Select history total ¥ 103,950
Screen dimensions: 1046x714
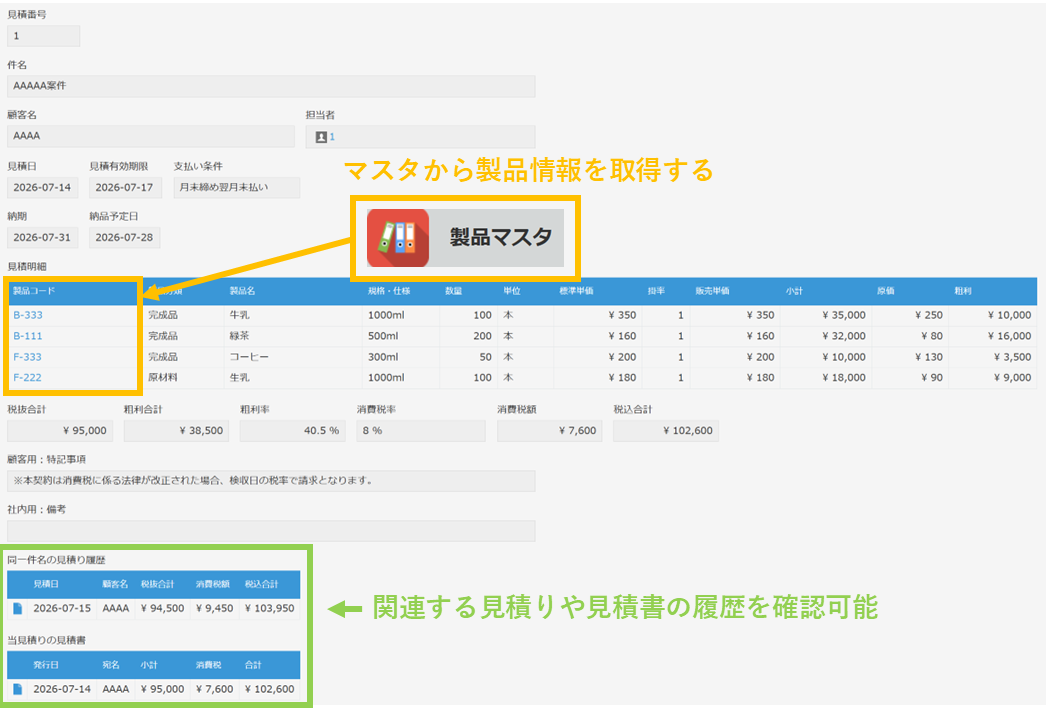click(270, 608)
